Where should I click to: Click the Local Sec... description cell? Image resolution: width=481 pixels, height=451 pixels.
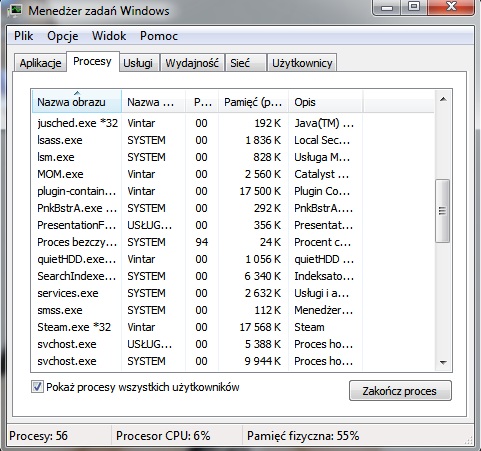[322, 140]
